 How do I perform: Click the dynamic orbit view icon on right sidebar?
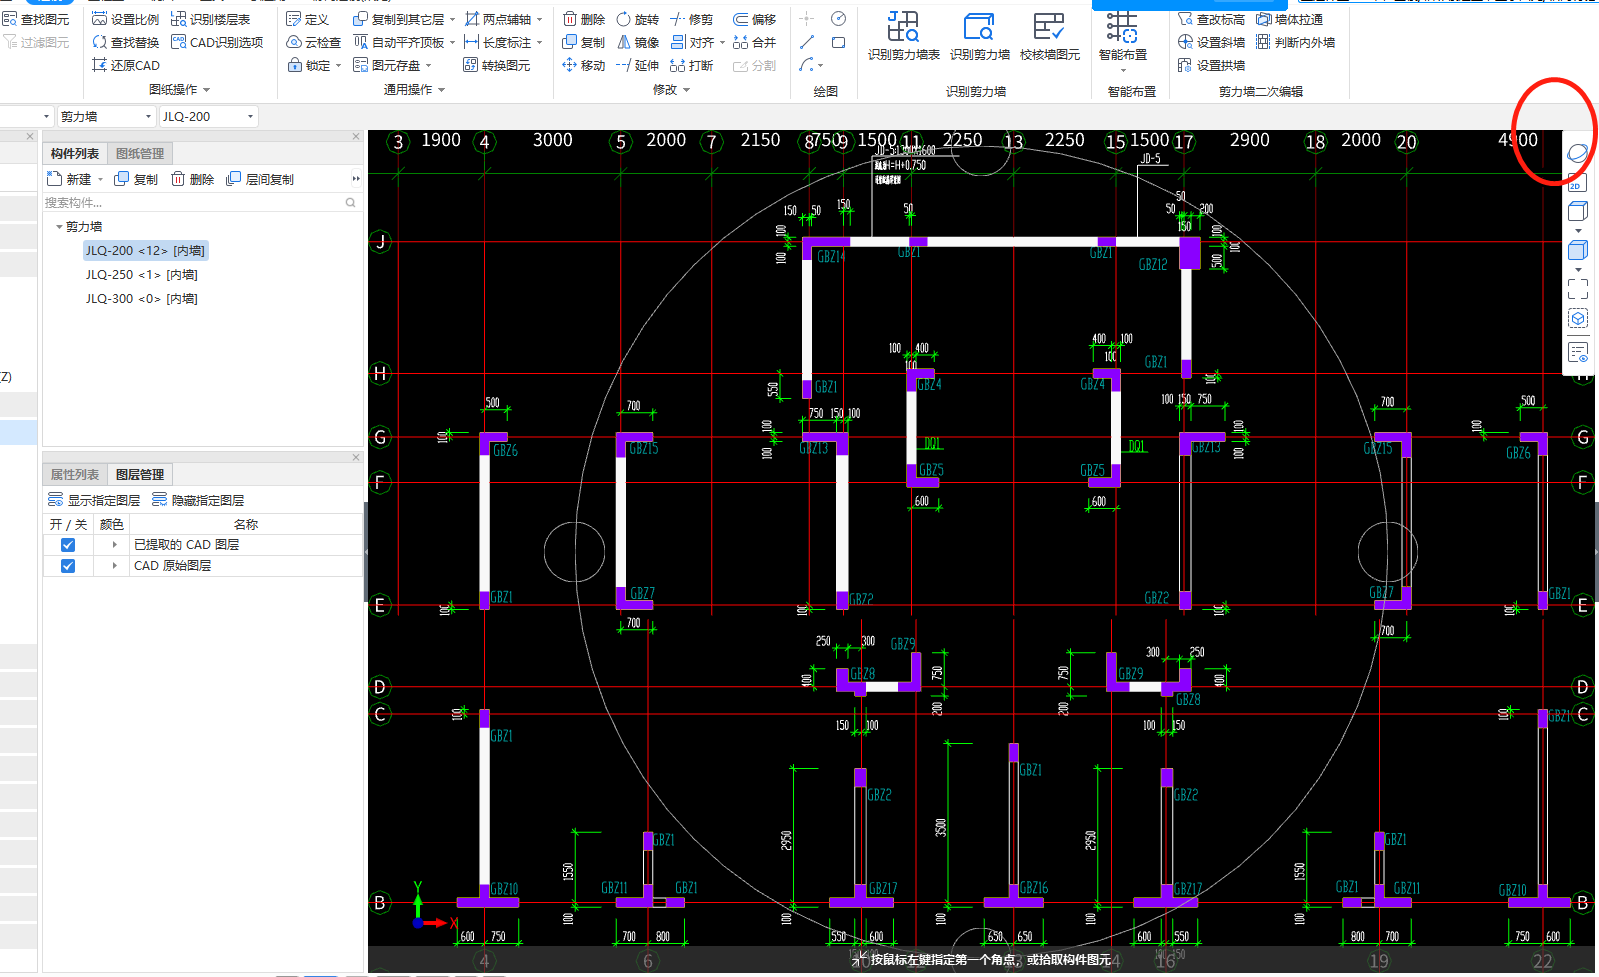(x=1577, y=153)
